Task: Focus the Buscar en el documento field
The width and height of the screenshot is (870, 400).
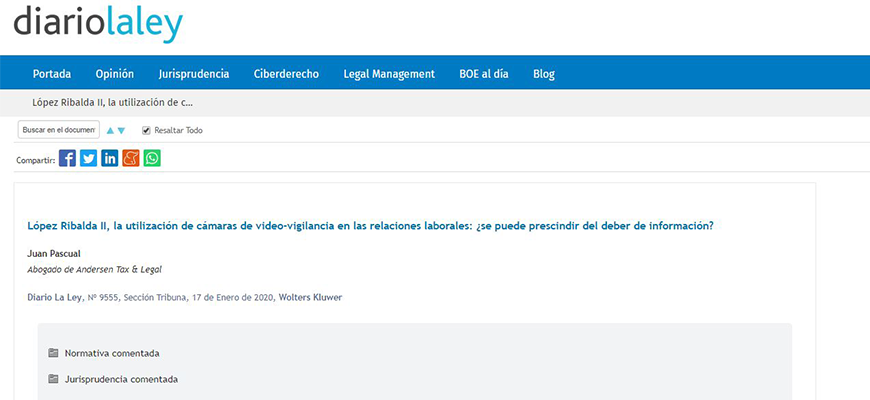Action: tap(58, 130)
